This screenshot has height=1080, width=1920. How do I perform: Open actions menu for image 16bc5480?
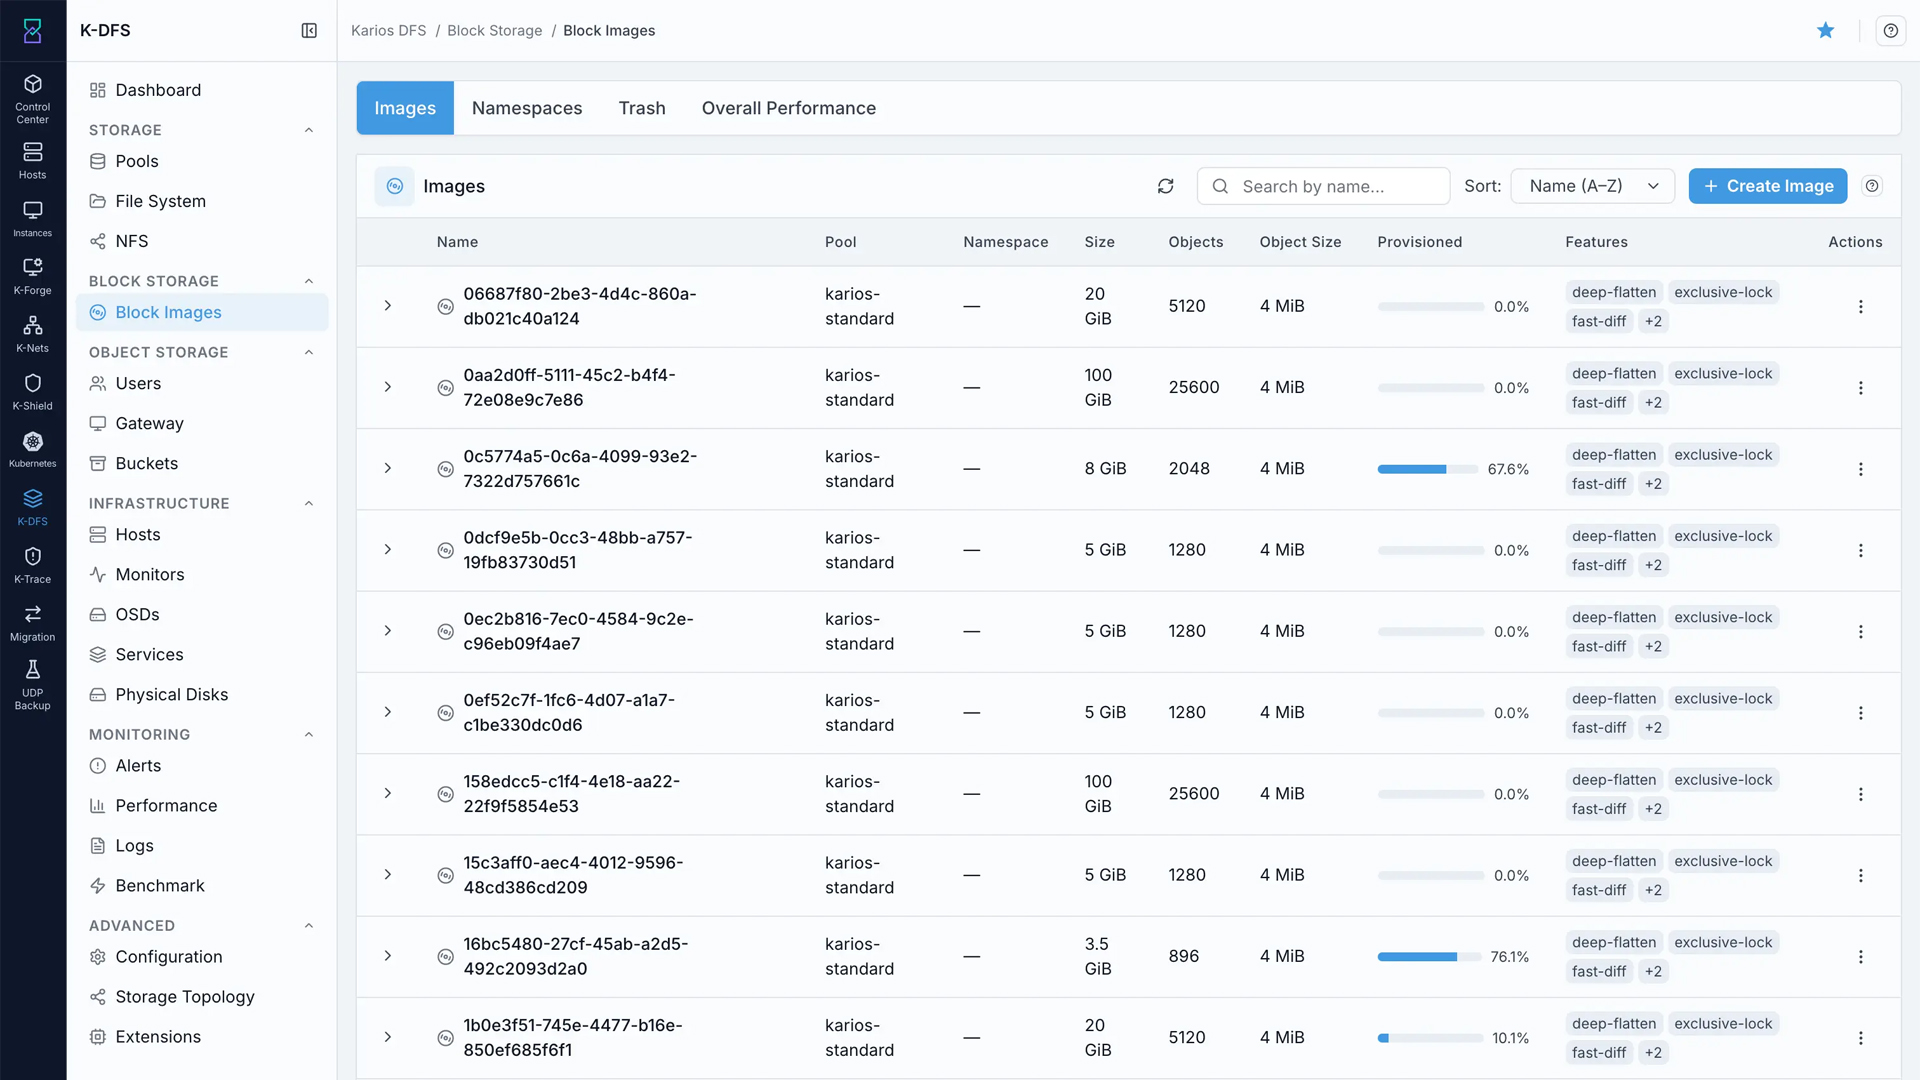coord(1861,957)
